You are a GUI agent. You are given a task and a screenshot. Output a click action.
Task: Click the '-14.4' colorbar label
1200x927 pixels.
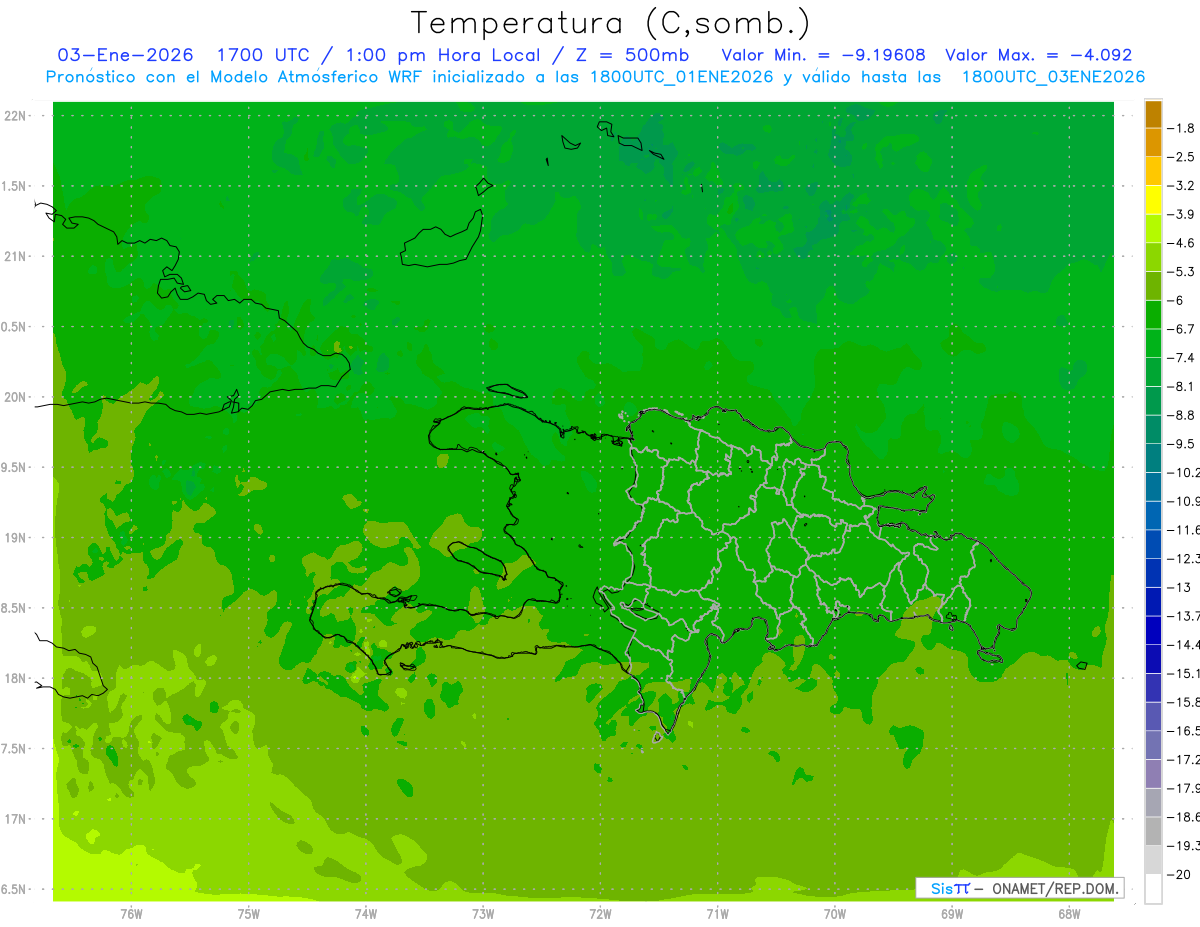pos(1183,645)
